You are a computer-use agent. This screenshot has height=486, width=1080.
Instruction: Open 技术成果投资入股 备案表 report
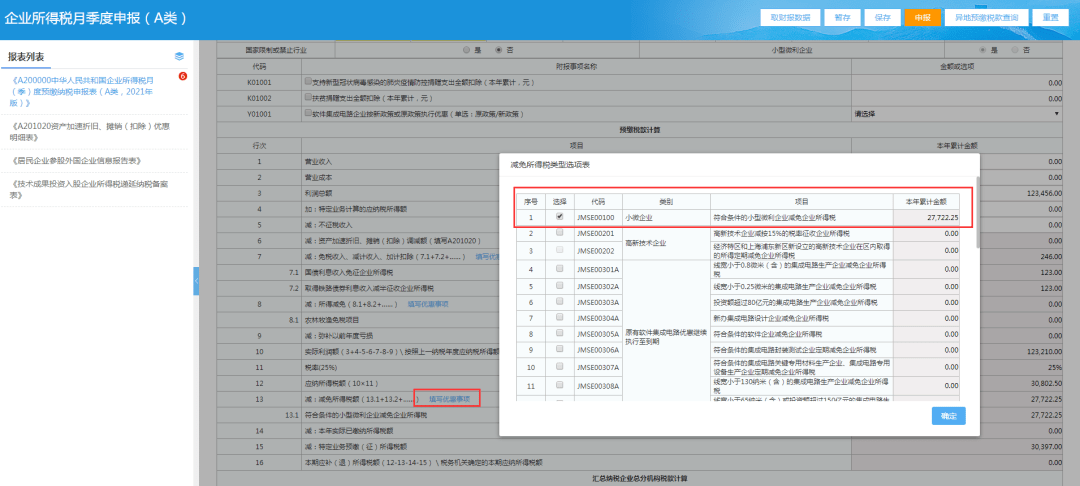[90, 189]
